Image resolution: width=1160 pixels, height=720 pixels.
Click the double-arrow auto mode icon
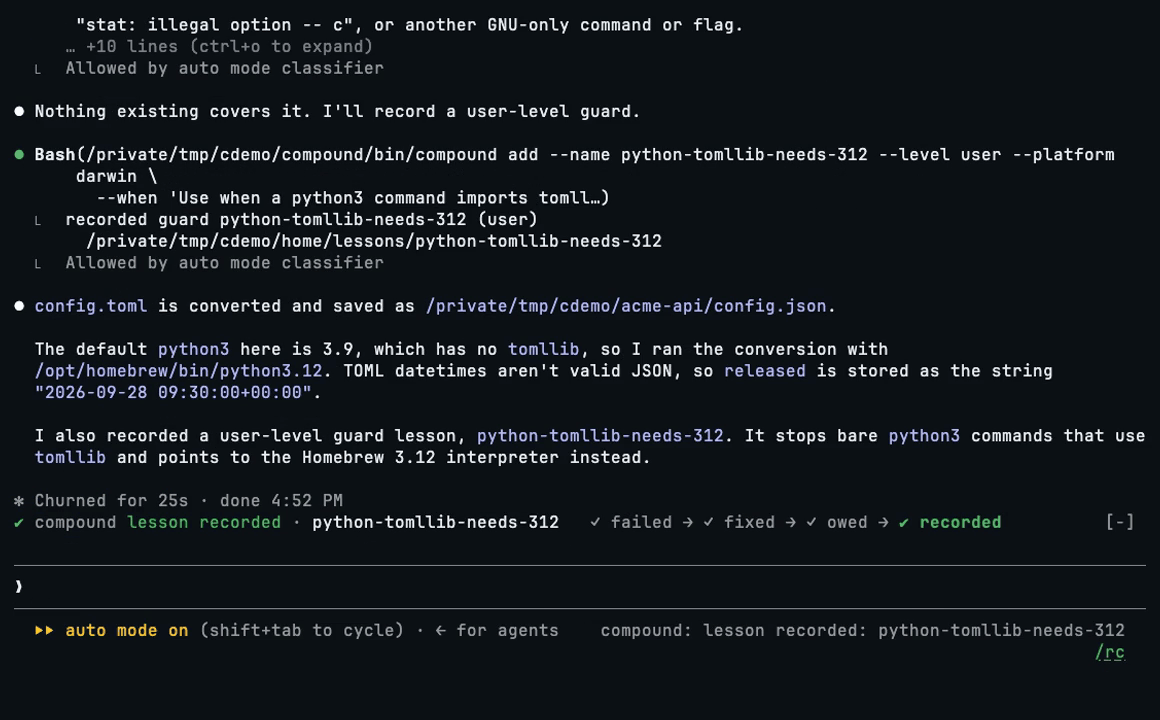point(44,630)
